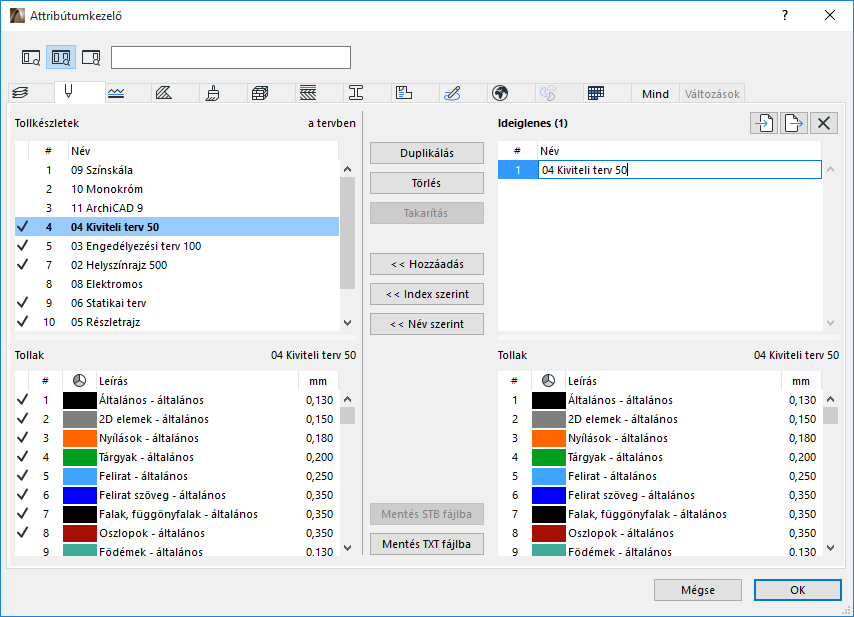Open the Cities globe tab icon
Viewport: 854px width, 617px height.
pyautogui.click(x=500, y=93)
